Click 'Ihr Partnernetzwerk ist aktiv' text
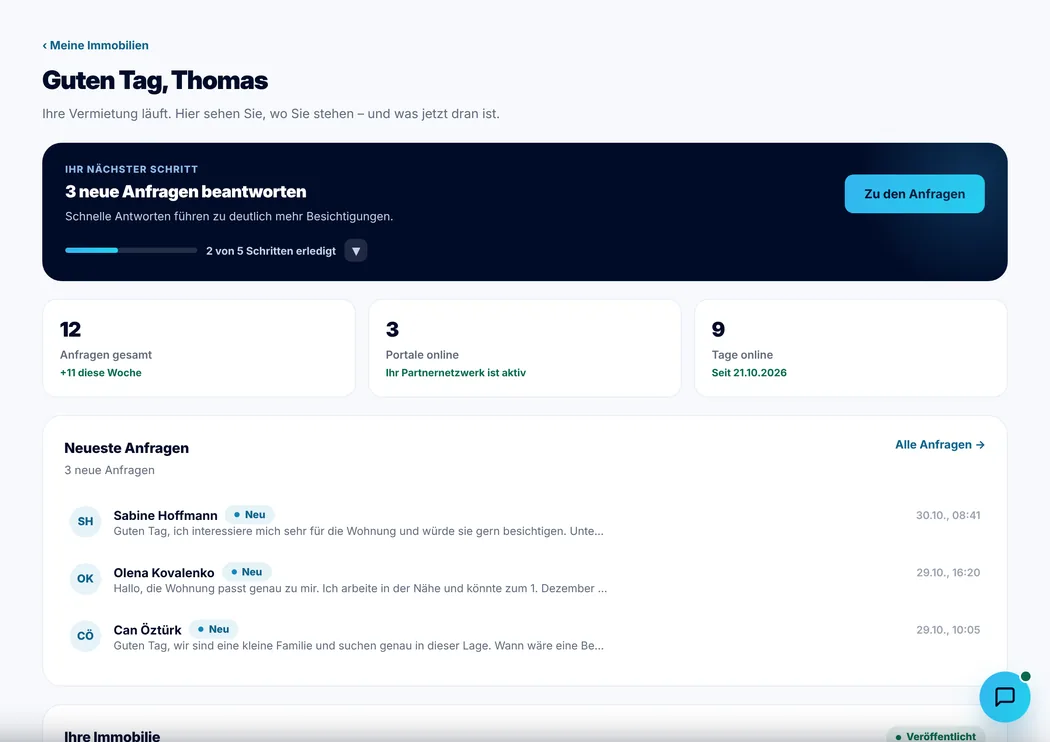The image size is (1050, 742). [455, 373]
